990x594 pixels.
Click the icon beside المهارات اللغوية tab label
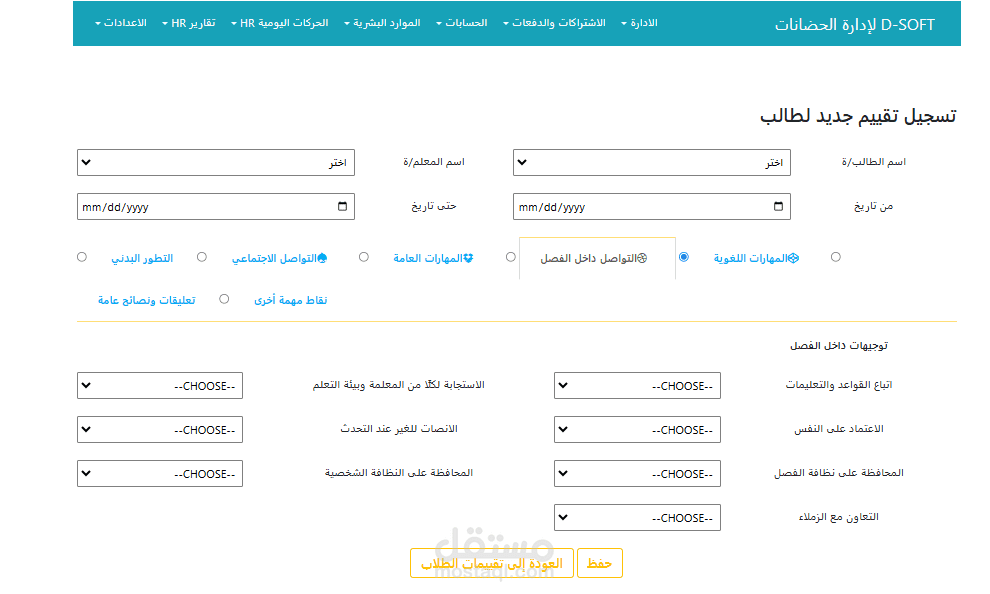coord(794,258)
